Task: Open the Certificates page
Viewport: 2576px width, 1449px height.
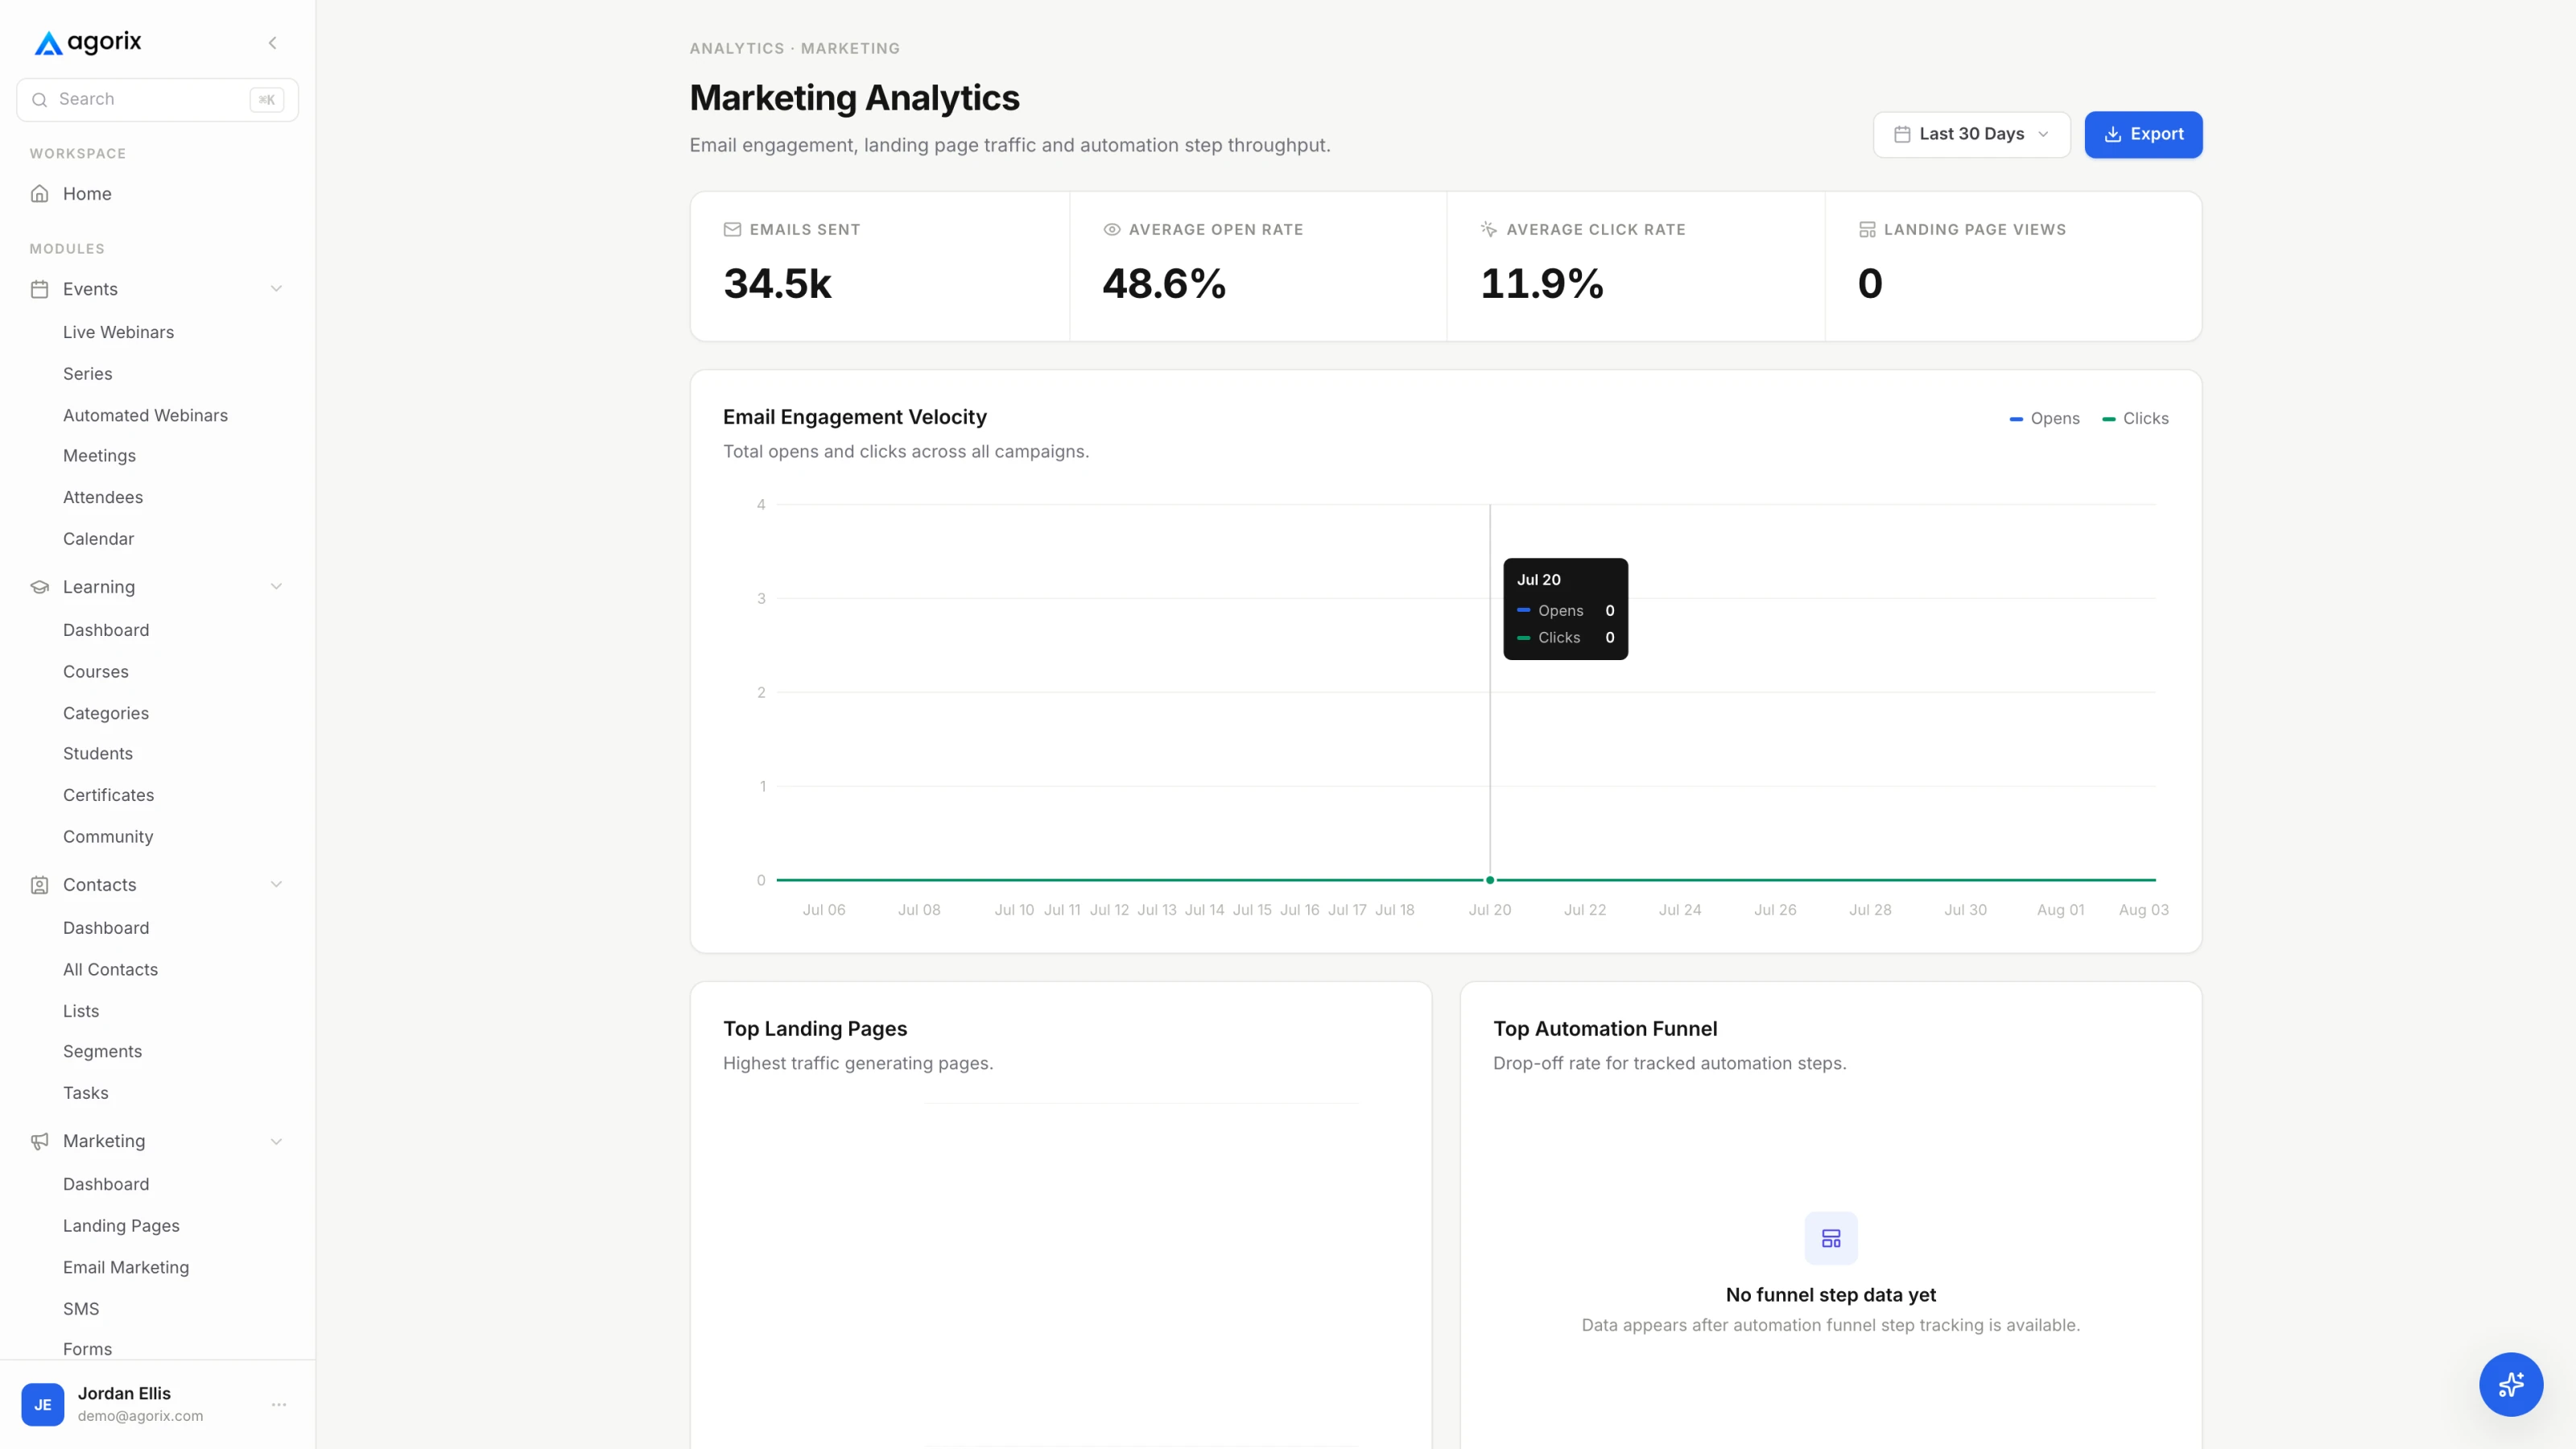Action: tap(108, 795)
